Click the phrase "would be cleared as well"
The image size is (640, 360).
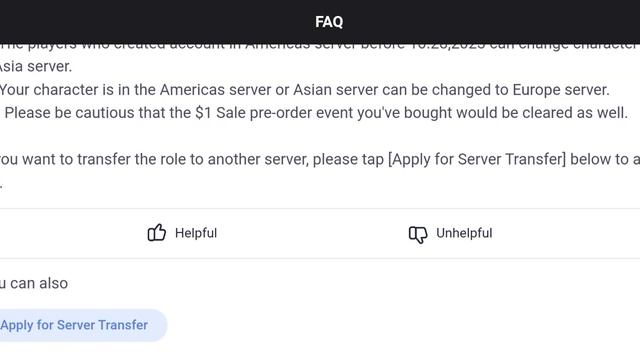tap(542, 113)
